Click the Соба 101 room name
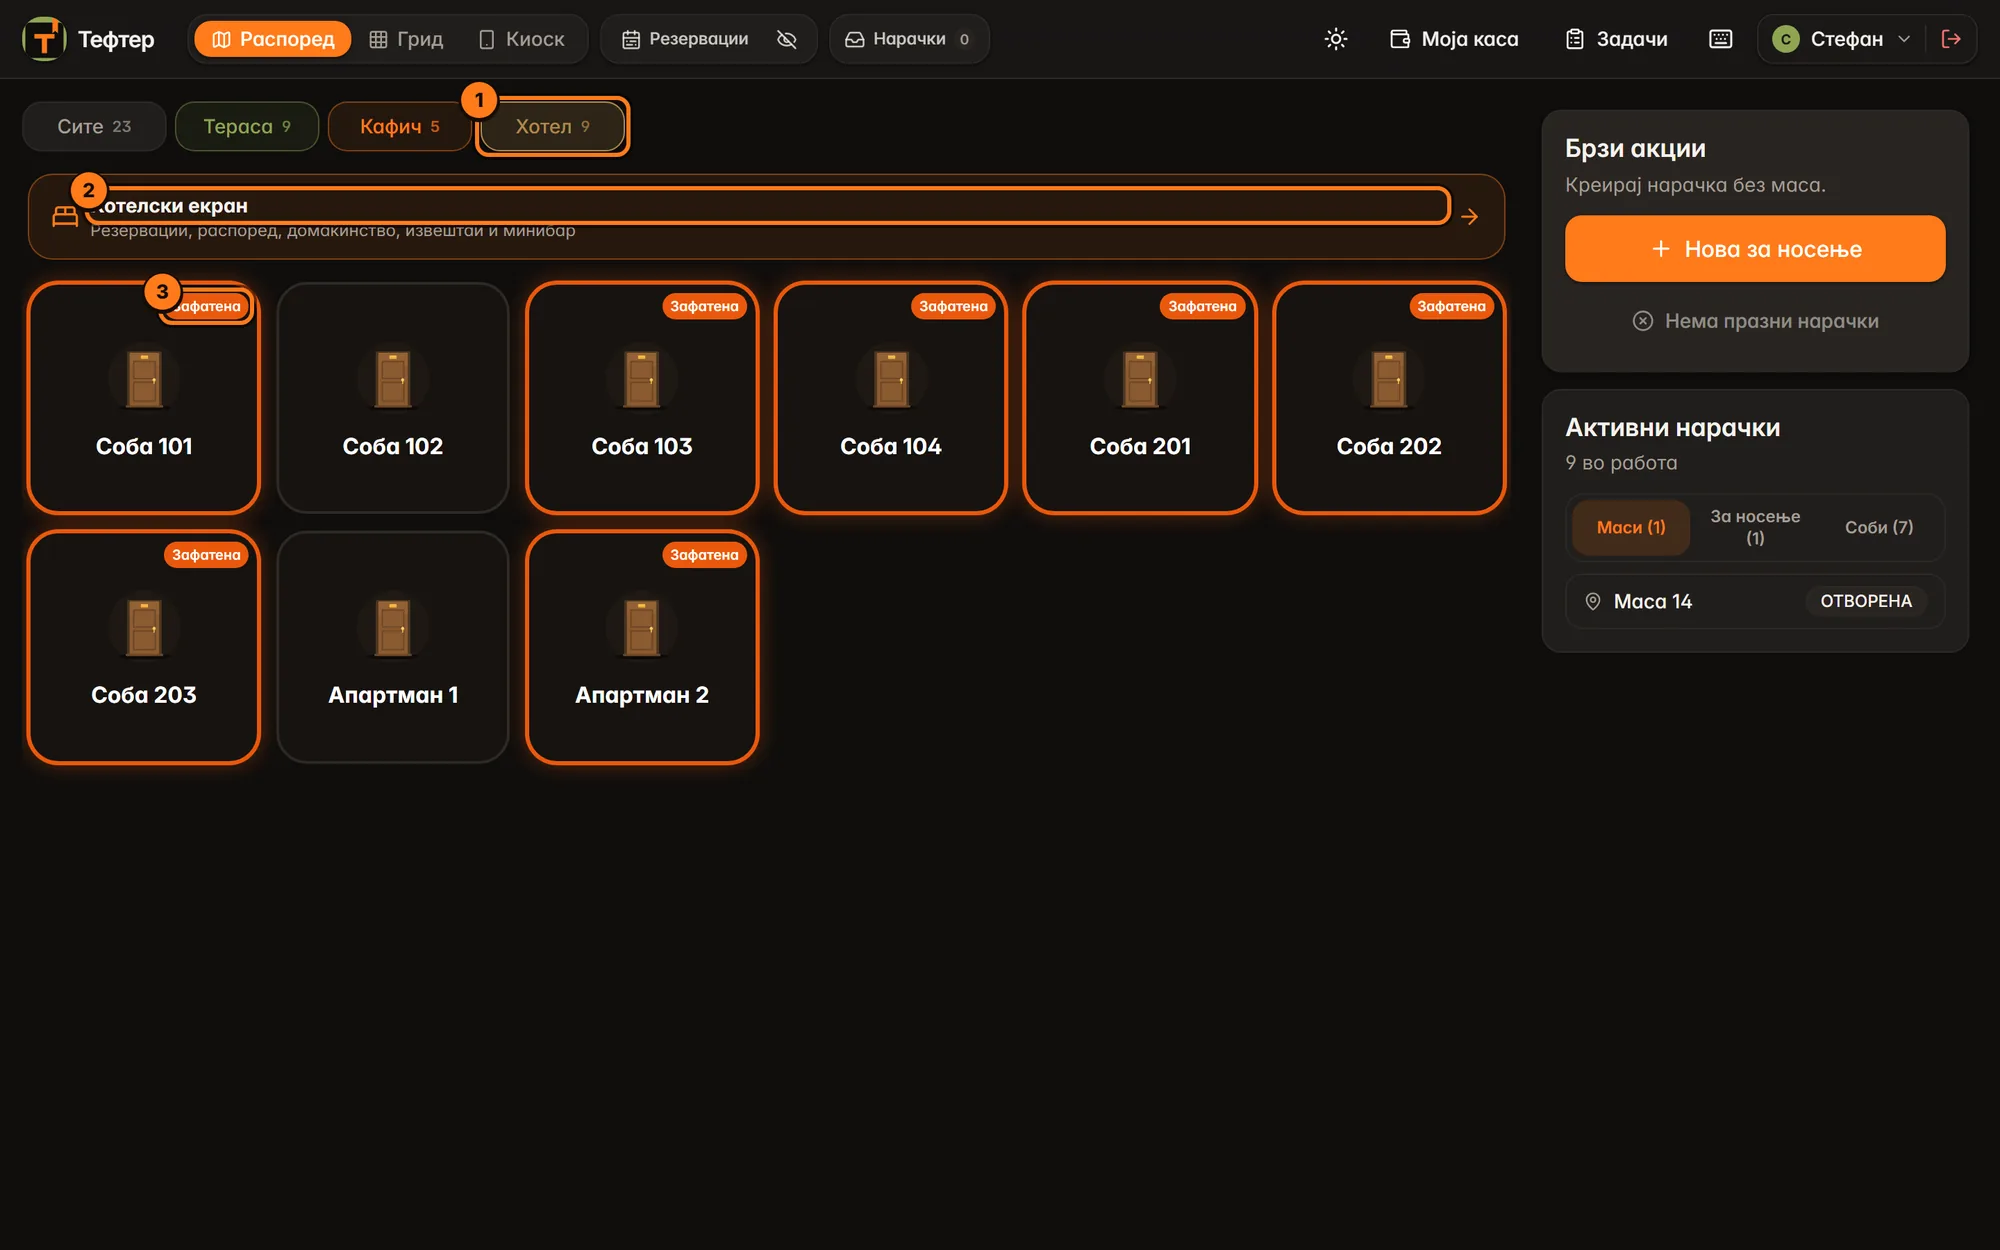This screenshot has width=2000, height=1250. 144,446
